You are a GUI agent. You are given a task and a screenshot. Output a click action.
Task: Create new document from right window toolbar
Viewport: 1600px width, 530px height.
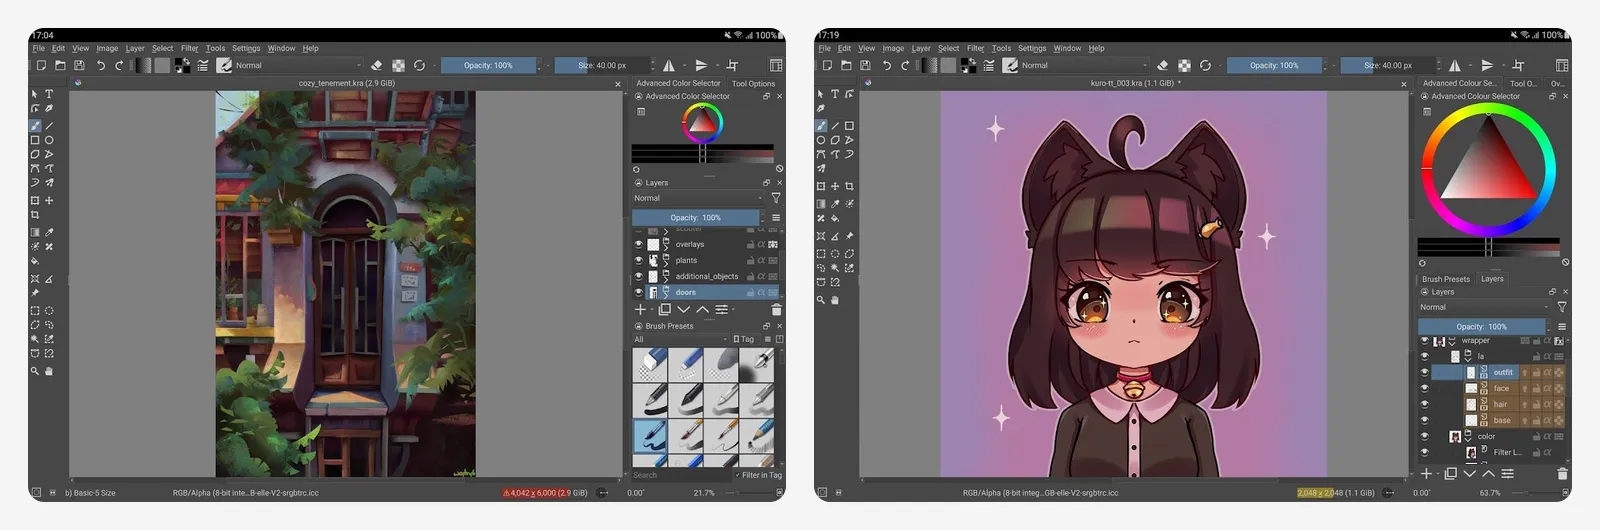point(827,65)
